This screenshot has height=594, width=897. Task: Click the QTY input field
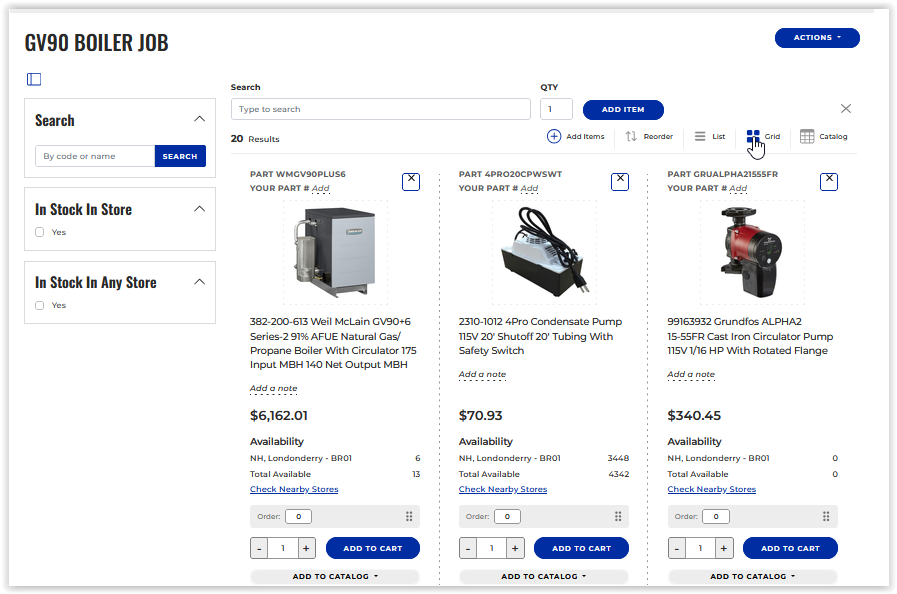[x=556, y=109]
